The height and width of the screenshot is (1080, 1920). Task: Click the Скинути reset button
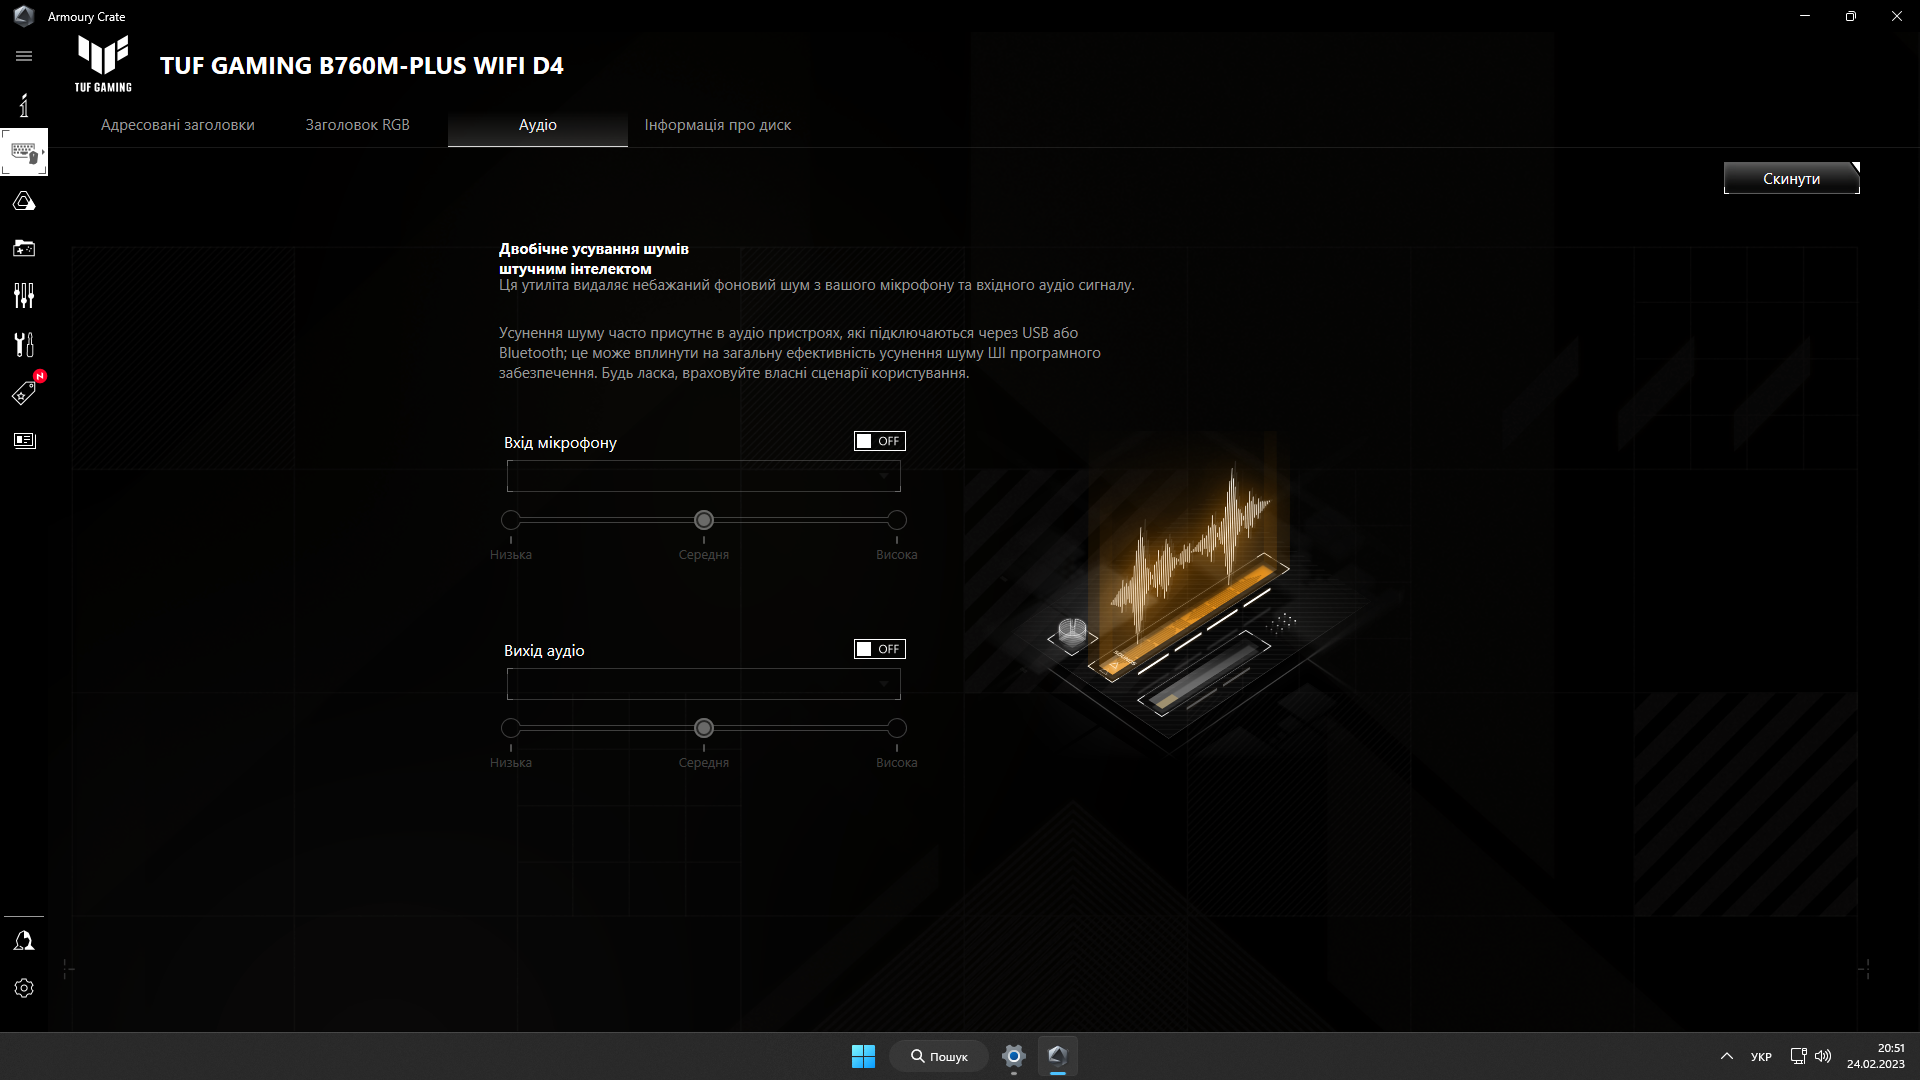coord(1790,179)
